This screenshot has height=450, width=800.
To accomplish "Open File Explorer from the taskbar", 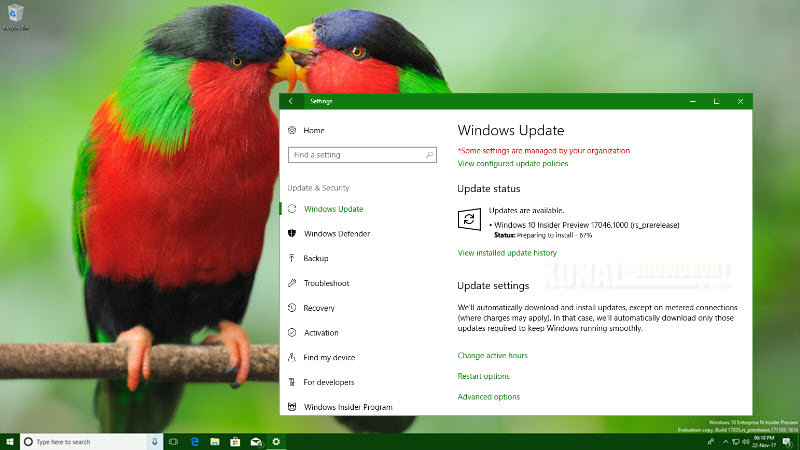I will point(215,442).
